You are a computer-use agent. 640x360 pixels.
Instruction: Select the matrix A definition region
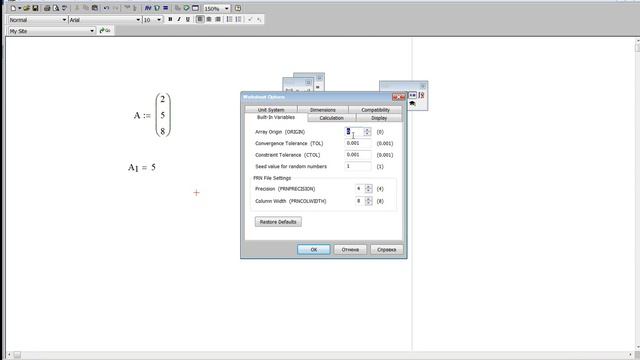click(x=152, y=115)
